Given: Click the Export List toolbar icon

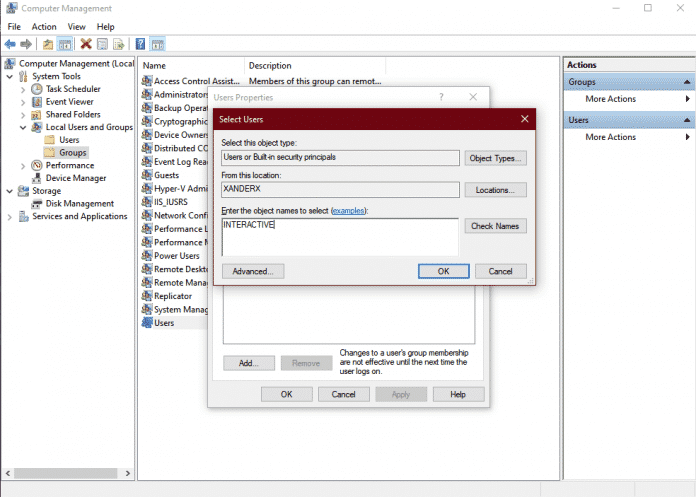Looking at the screenshot, I should pos(118,44).
